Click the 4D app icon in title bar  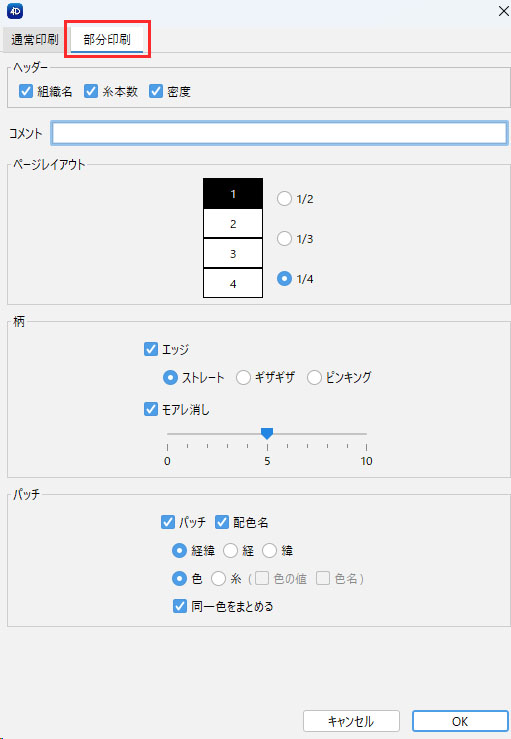15,11
